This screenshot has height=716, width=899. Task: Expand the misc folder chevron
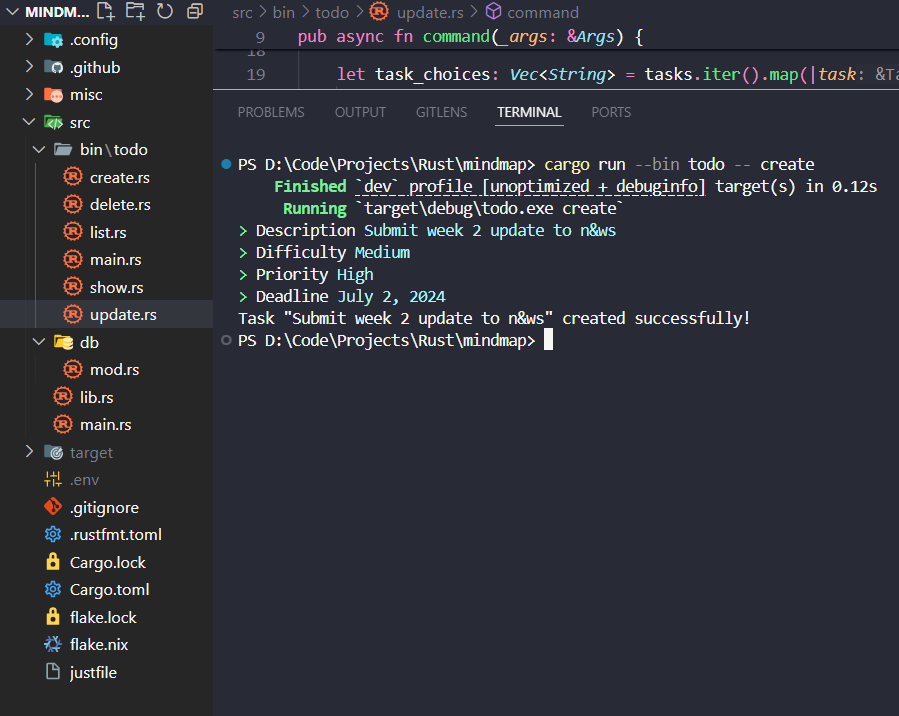tap(29, 94)
